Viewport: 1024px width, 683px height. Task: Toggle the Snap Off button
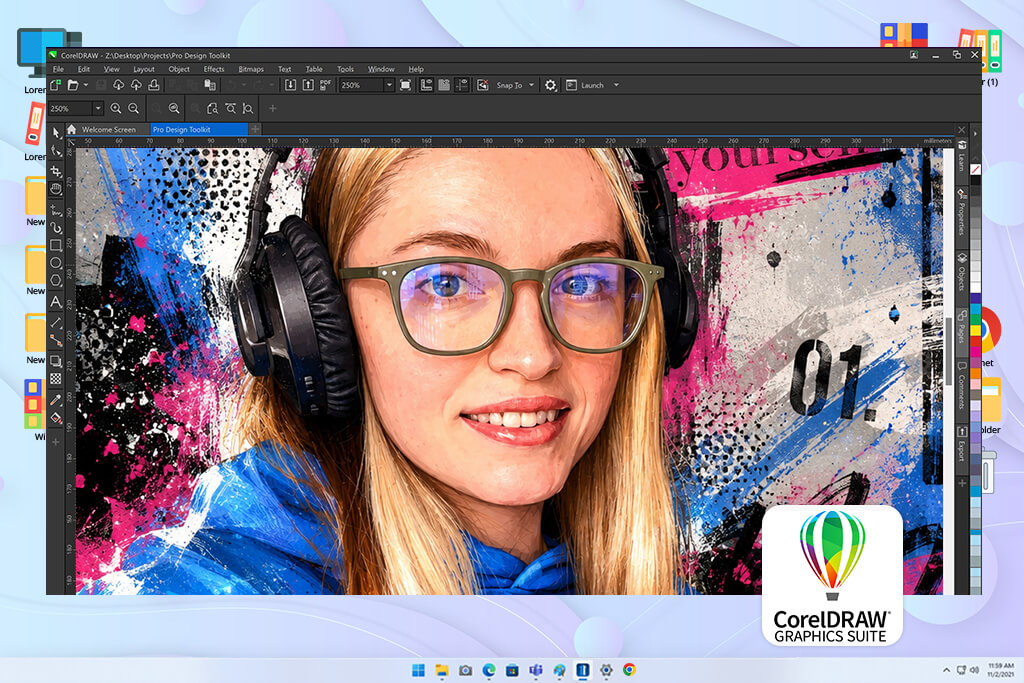coord(483,85)
